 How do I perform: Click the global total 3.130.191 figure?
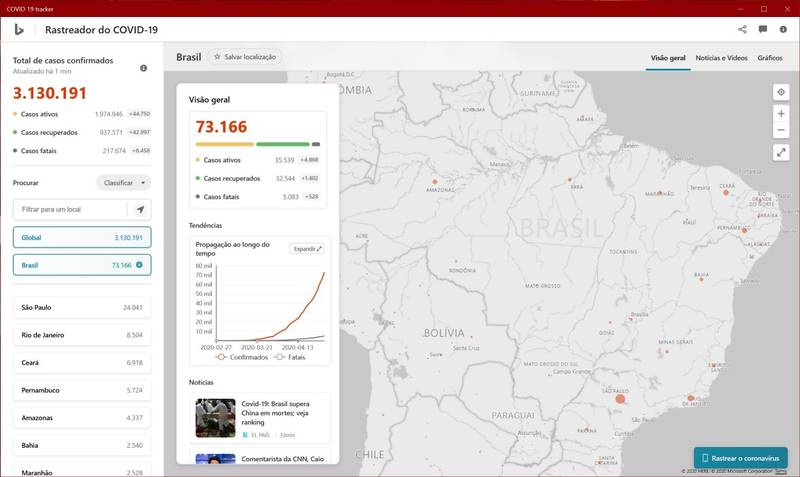click(49, 93)
